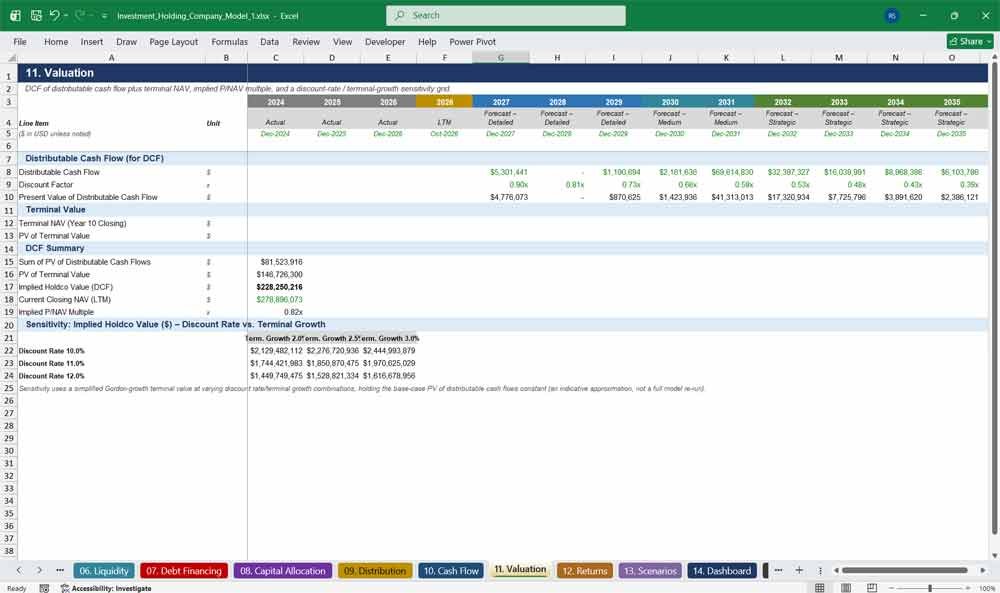The image size is (1000, 593).
Task: Switch to the 09. Distribution sheet
Action: click(x=375, y=571)
